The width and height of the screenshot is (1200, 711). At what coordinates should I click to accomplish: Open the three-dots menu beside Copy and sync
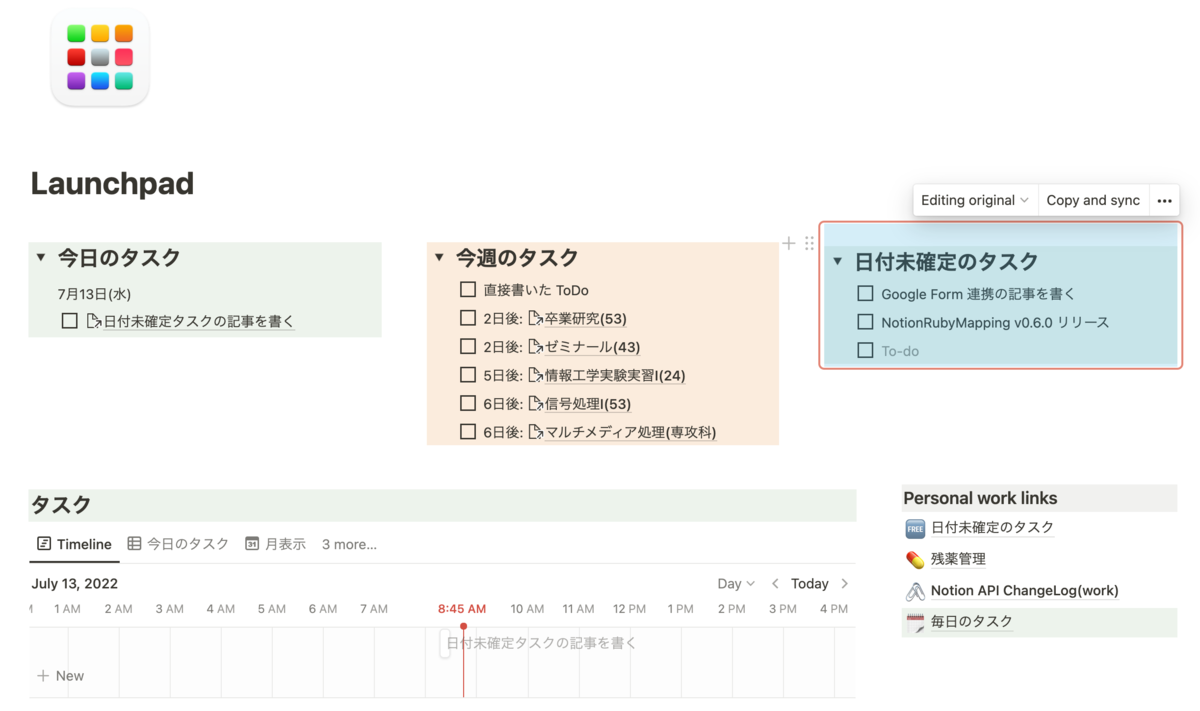1164,200
